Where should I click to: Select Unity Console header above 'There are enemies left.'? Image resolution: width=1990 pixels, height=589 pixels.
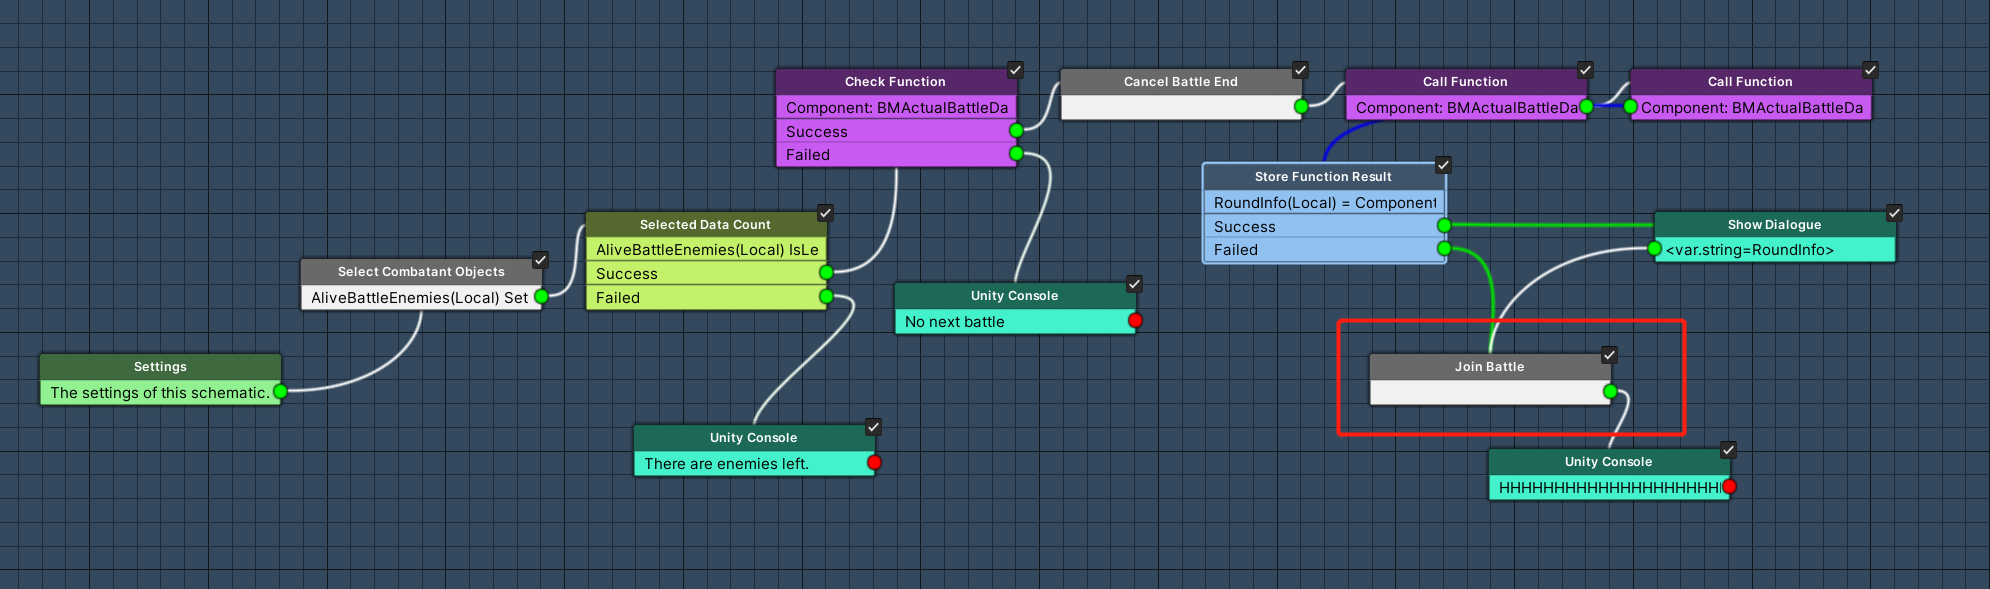(x=753, y=438)
